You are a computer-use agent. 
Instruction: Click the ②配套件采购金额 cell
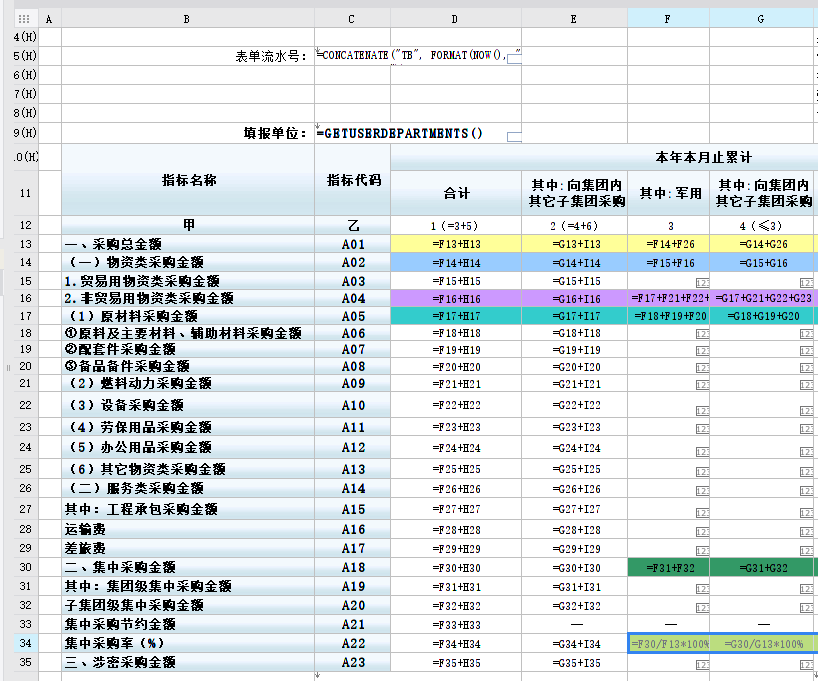coord(188,349)
